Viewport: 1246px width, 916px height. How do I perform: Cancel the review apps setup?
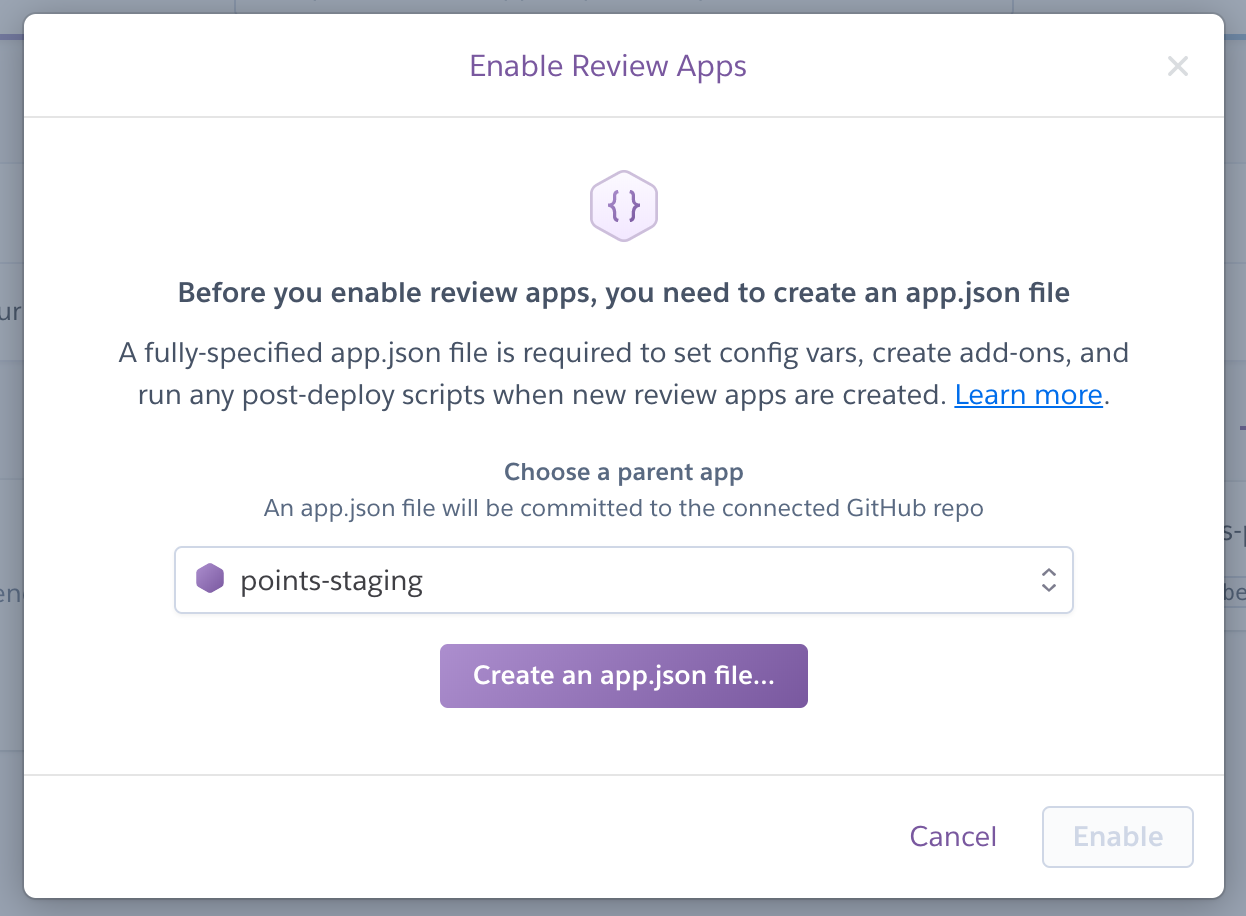tap(953, 837)
